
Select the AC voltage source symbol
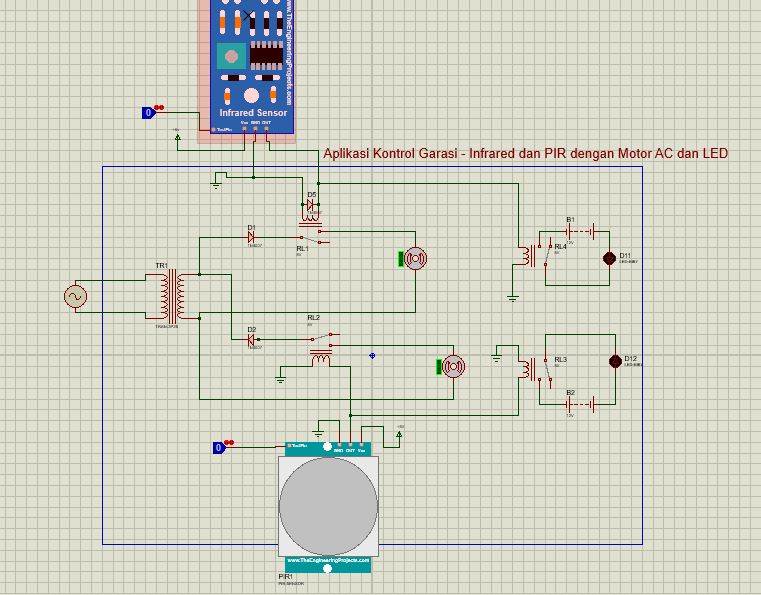coord(75,296)
